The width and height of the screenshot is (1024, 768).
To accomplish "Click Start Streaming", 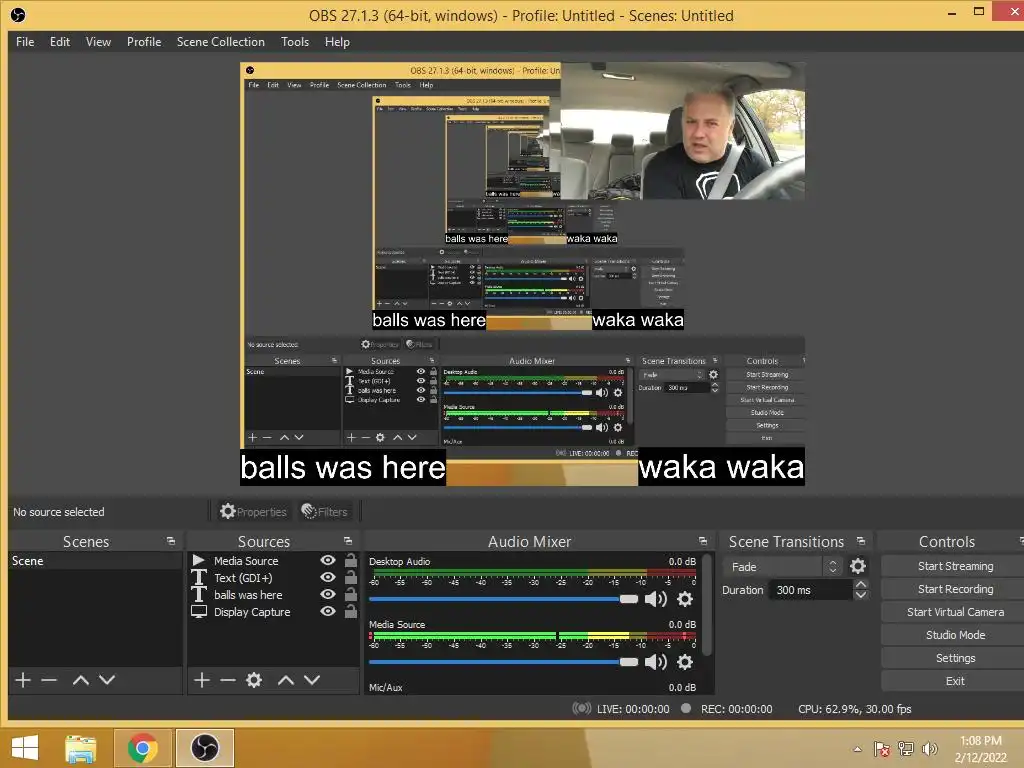I will [x=955, y=566].
